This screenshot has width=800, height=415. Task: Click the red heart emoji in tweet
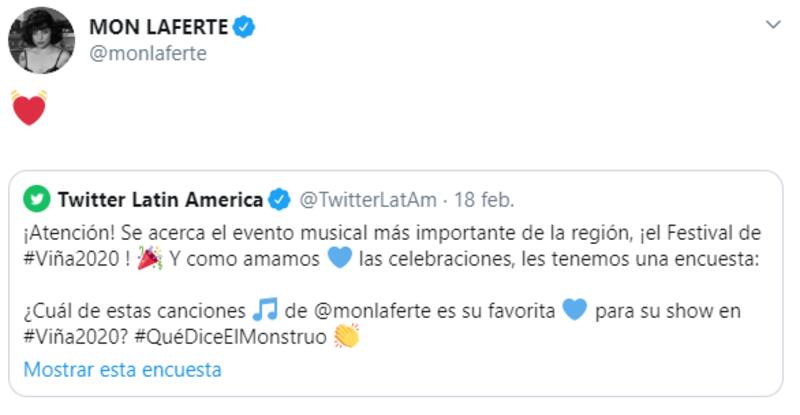click(x=29, y=108)
